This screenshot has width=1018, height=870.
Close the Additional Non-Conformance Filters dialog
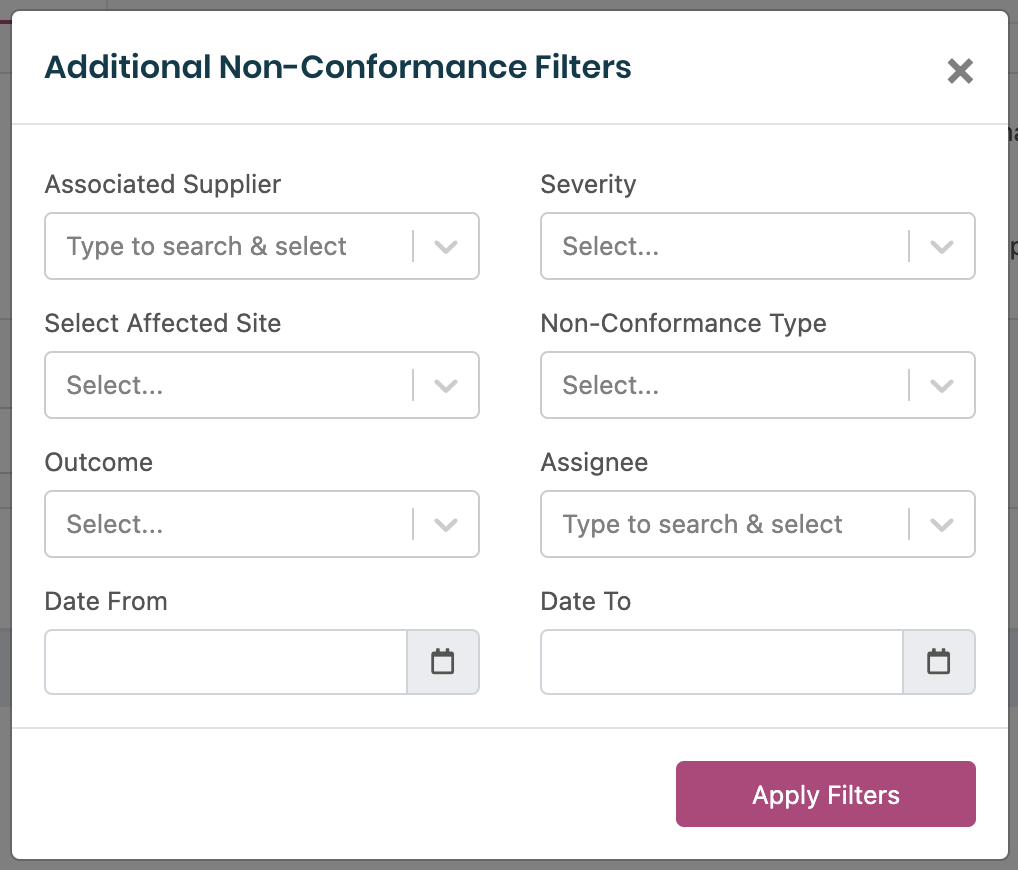point(960,71)
